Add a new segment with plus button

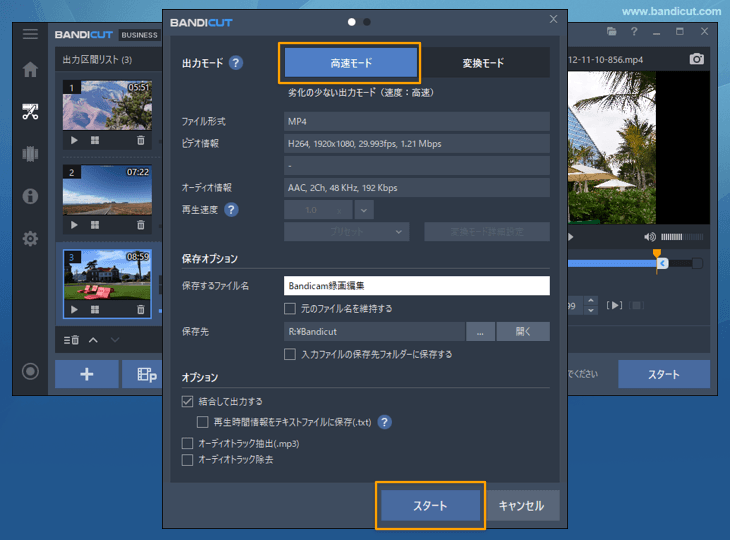tap(87, 374)
